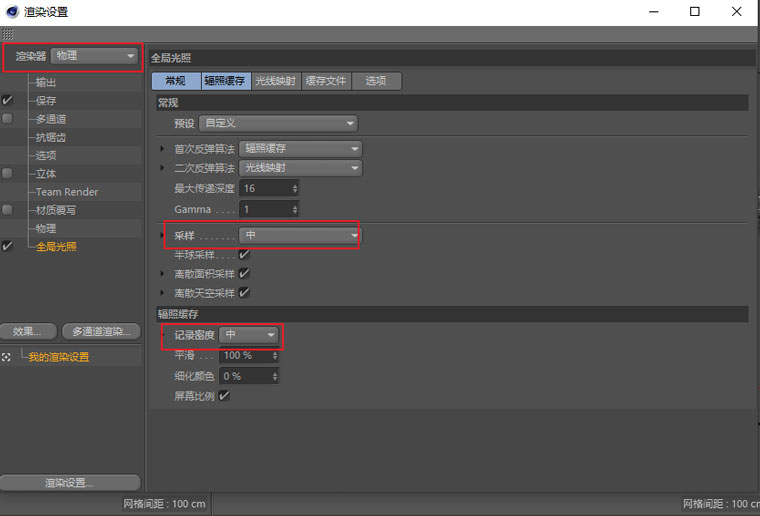The image size is (760, 516).
Task: Click the 多通道渲染... button
Action: 101,332
